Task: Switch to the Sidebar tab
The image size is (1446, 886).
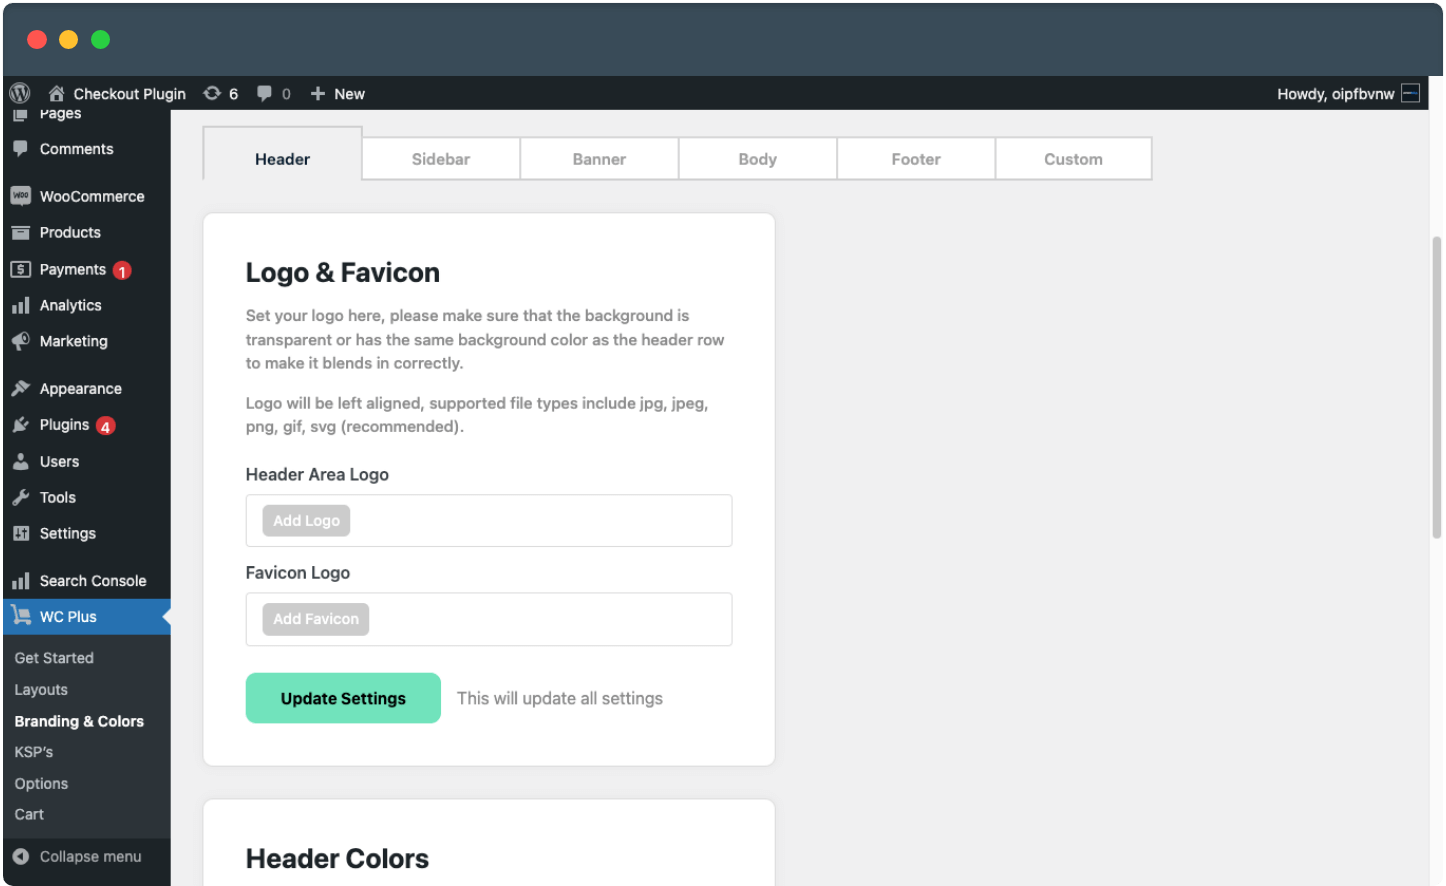Action: click(x=441, y=159)
